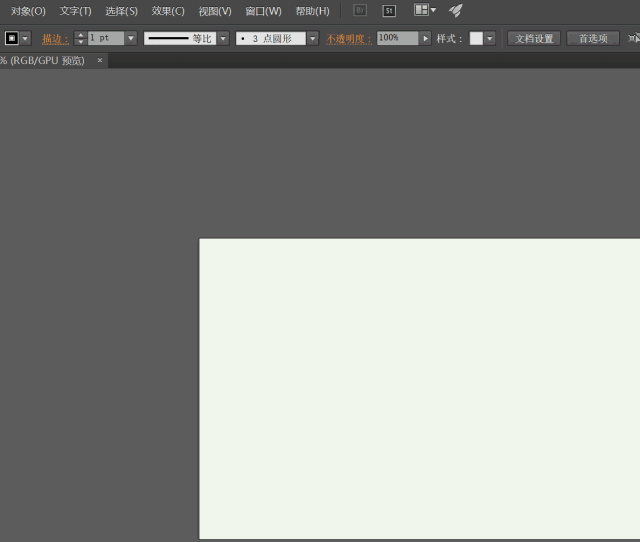Image resolution: width=640 pixels, height=542 pixels.
Task: Open the 描边 stroke panel link
Action: 55,39
